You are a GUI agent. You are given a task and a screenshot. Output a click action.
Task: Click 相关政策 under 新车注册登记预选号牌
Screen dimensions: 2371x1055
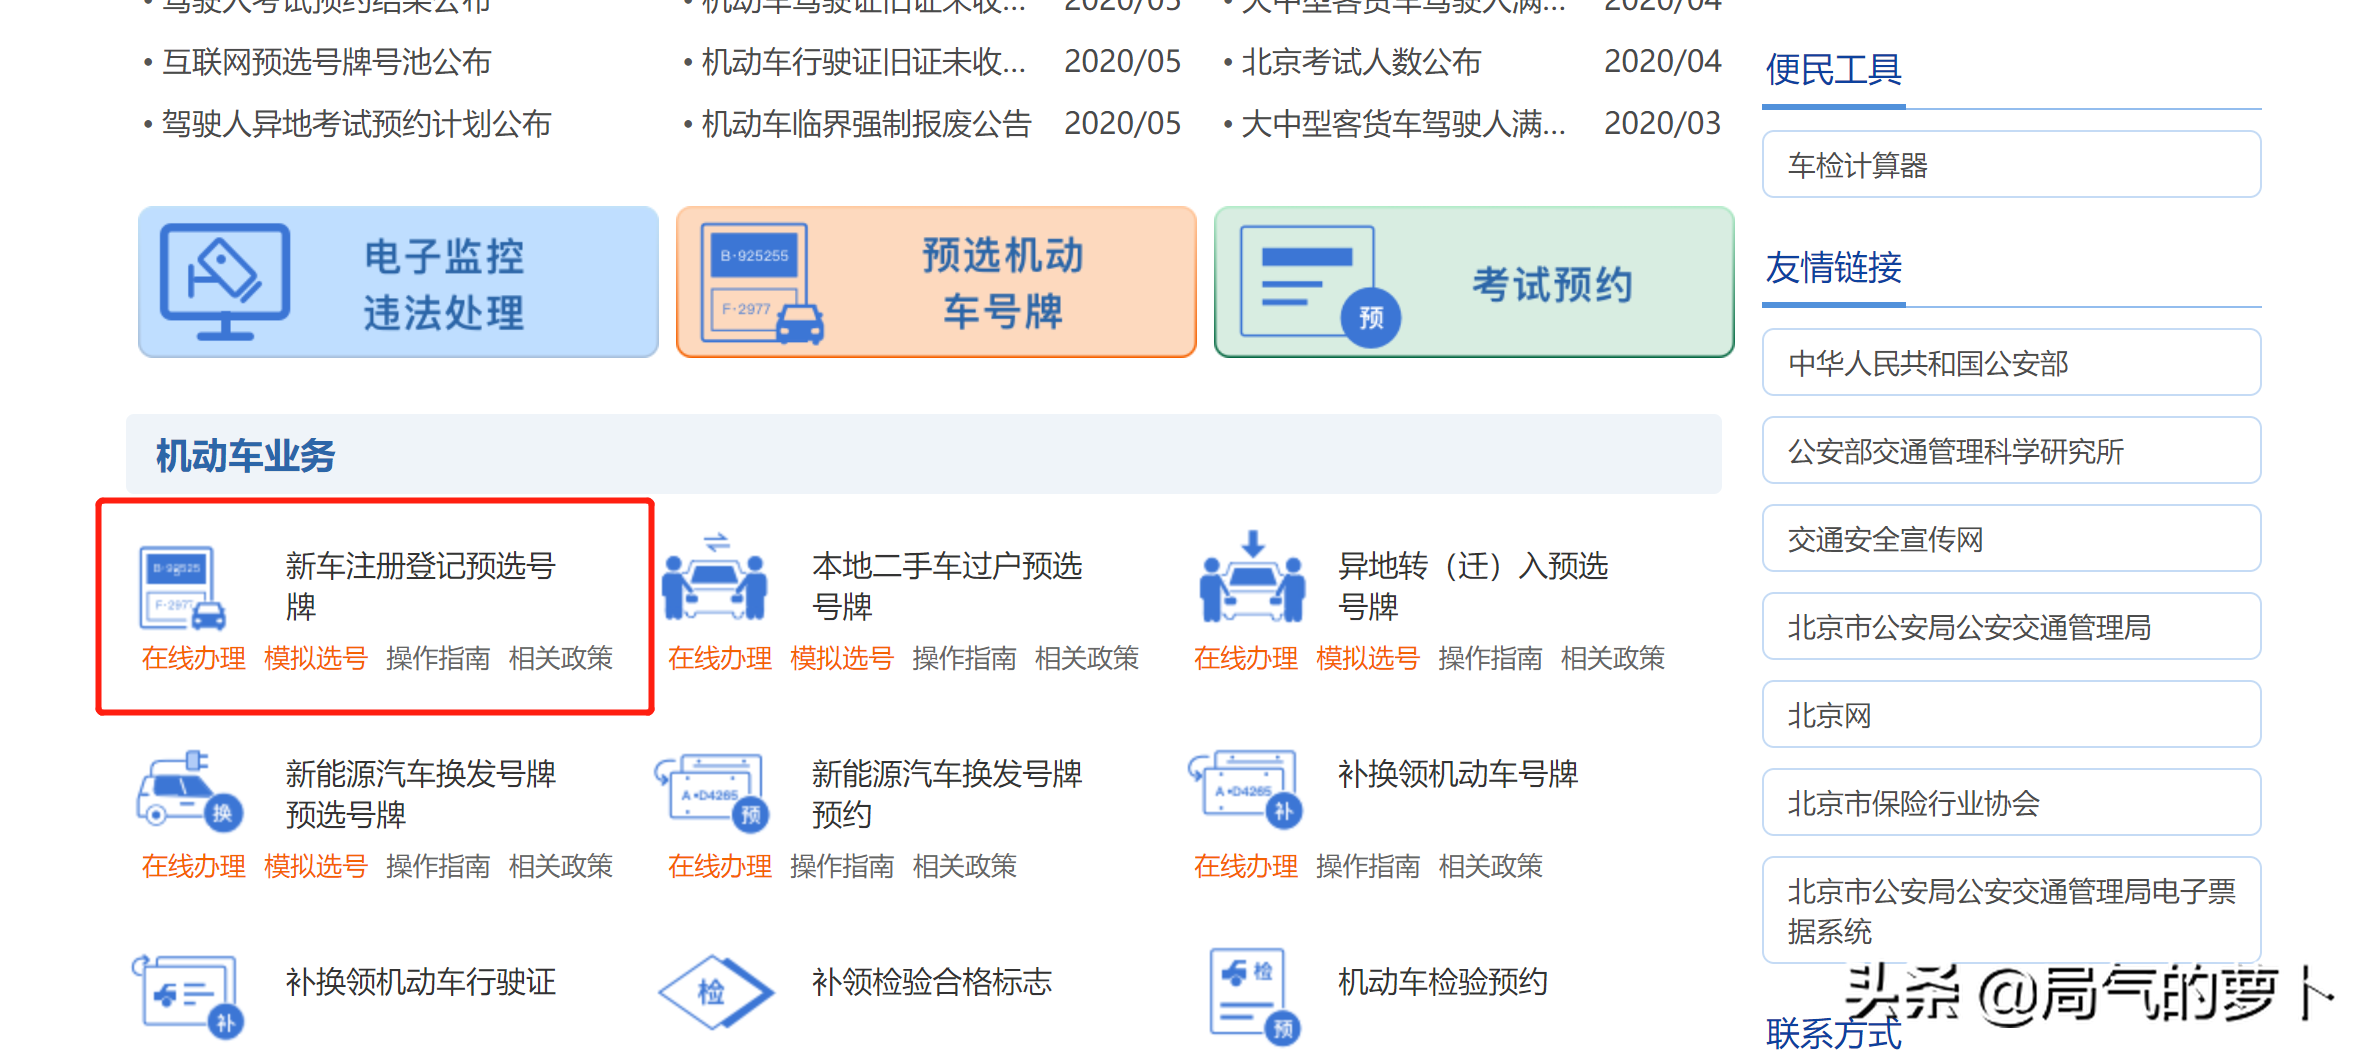(561, 659)
